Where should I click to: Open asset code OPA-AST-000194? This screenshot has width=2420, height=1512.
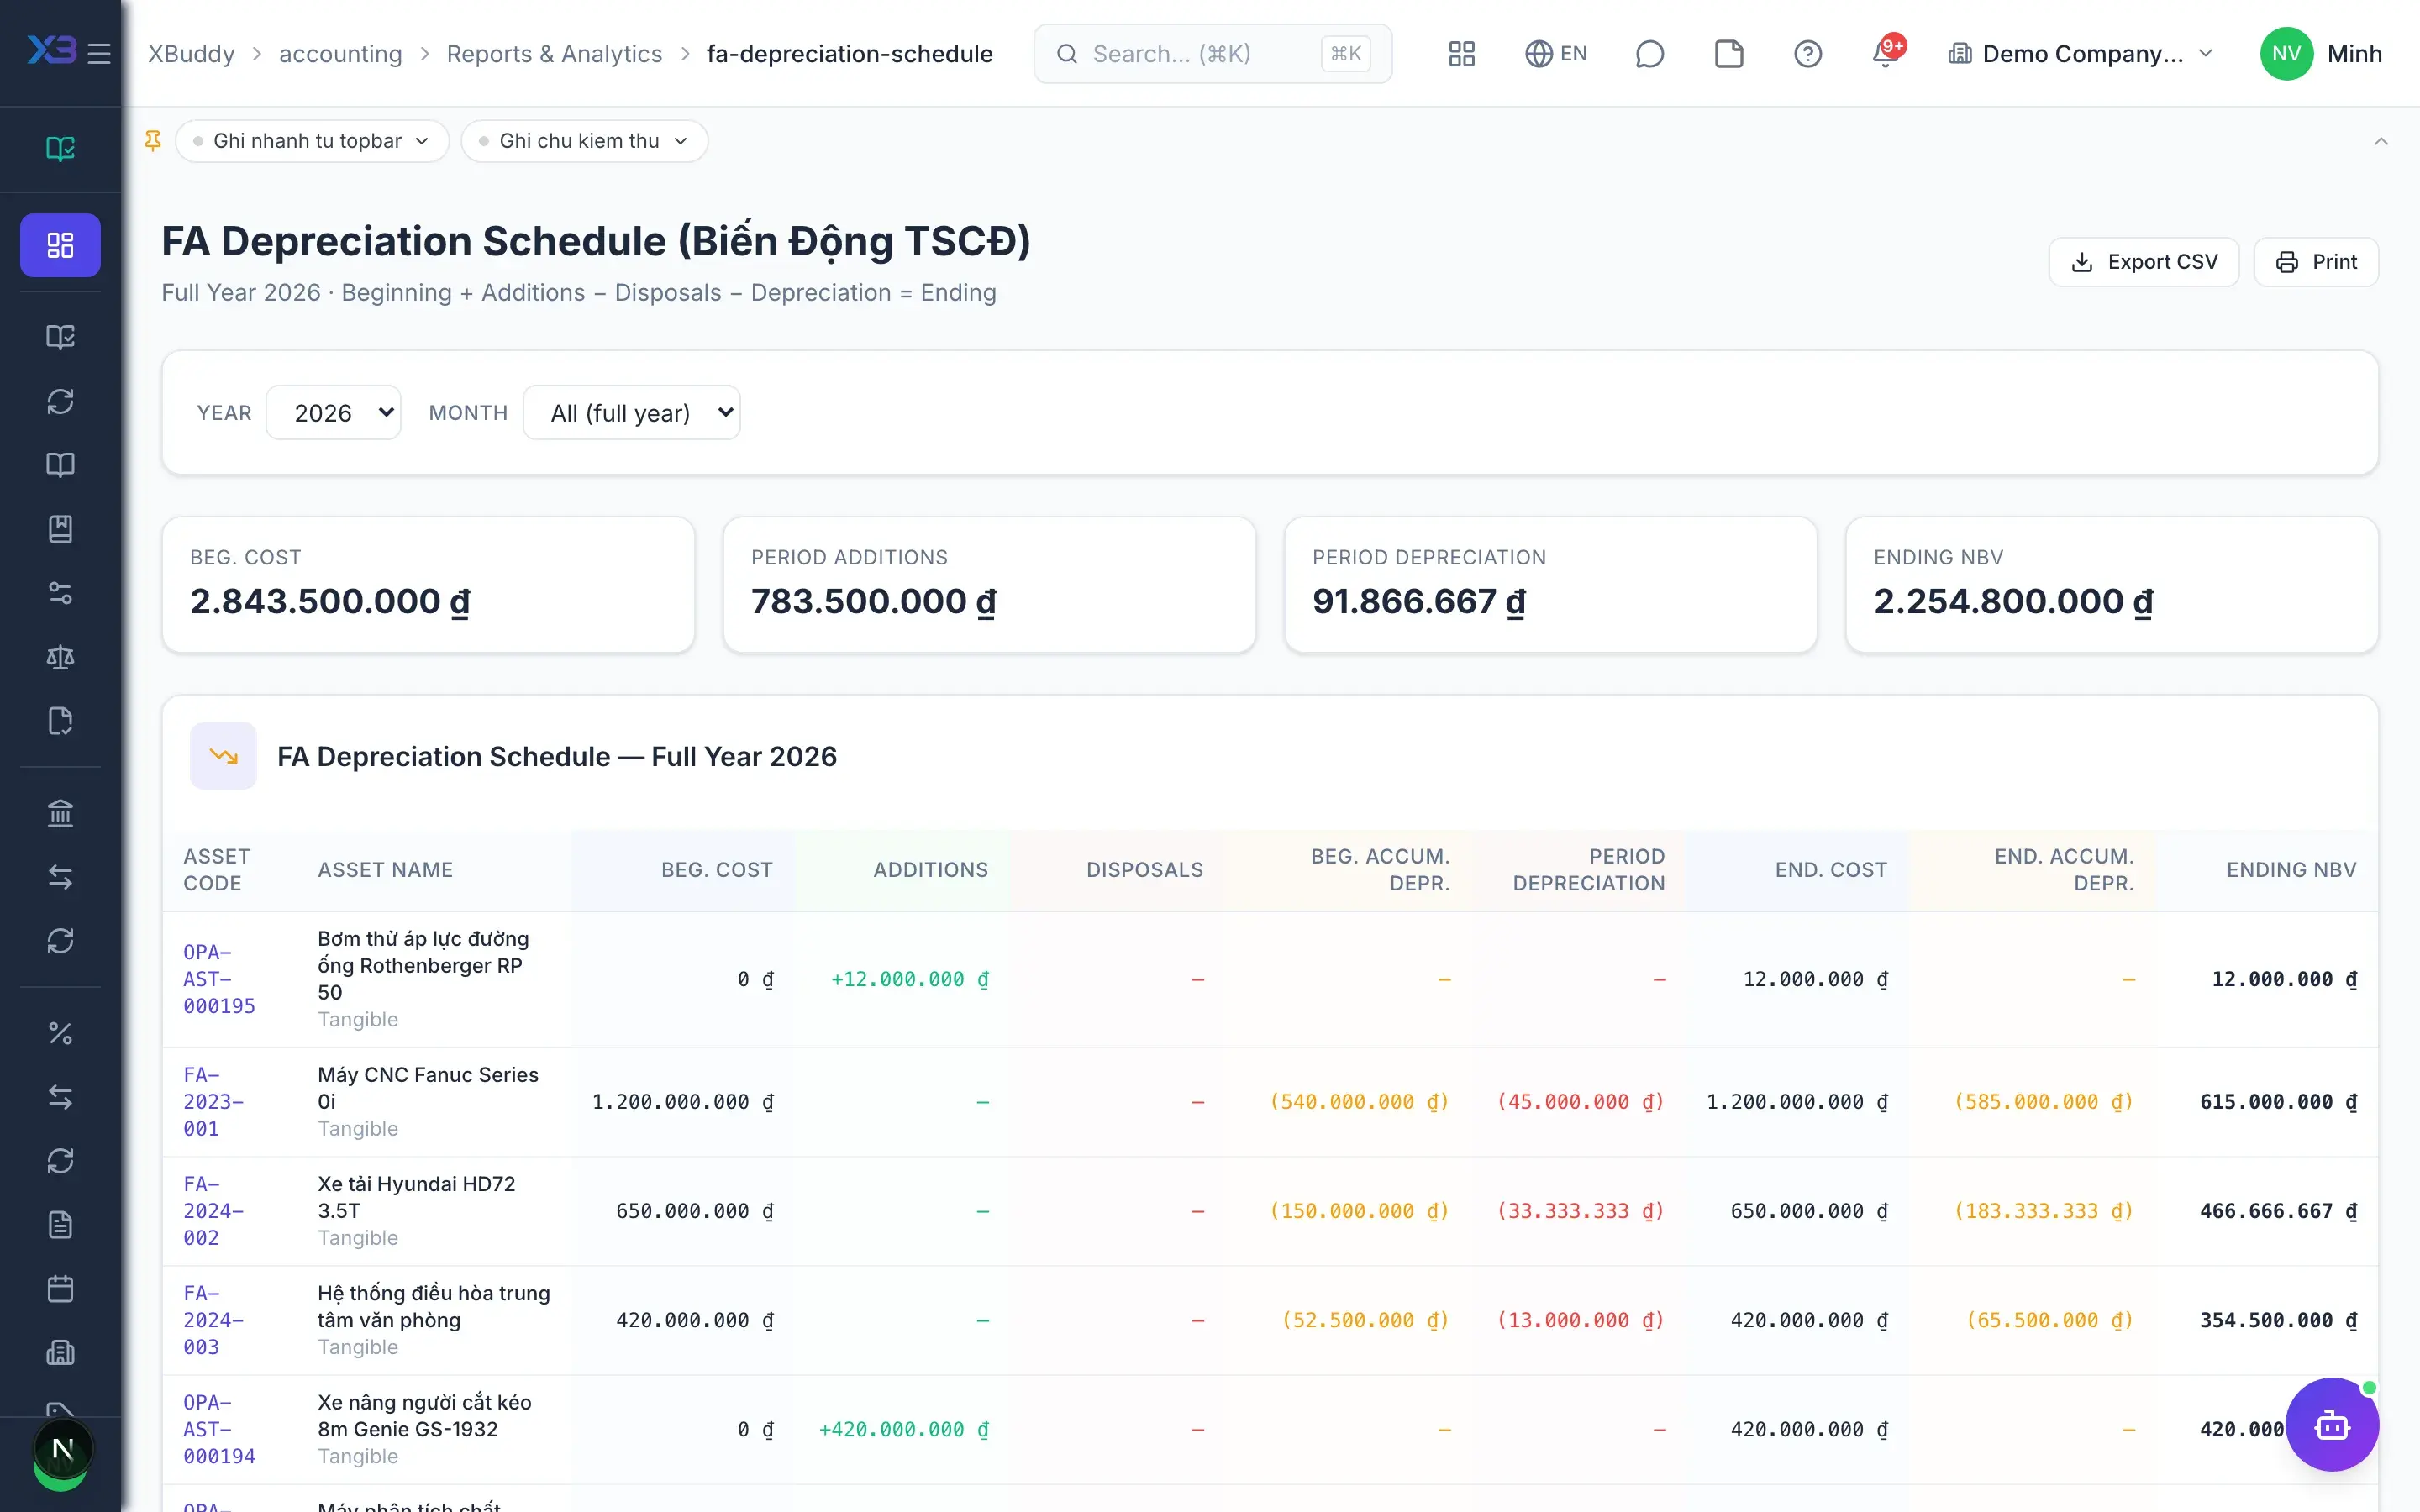click(219, 1429)
